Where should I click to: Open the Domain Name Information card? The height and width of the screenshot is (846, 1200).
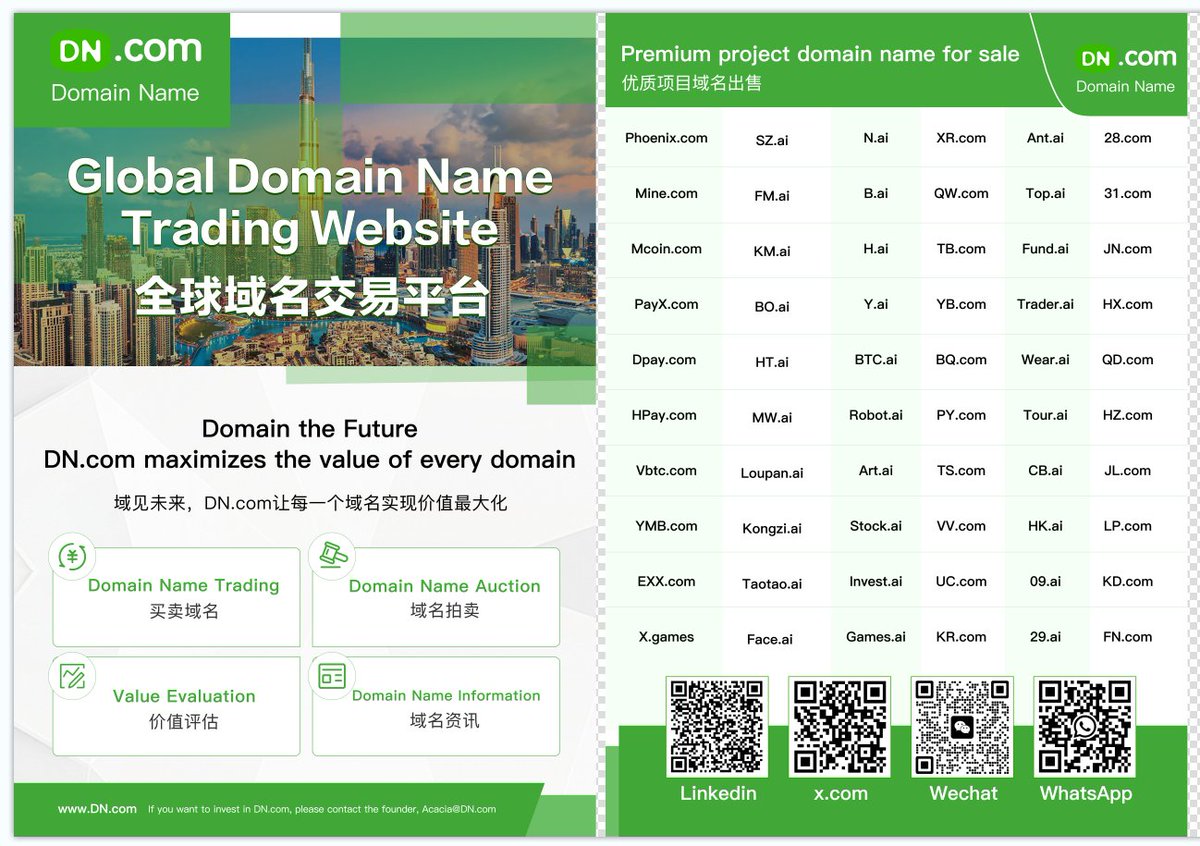click(436, 706)
